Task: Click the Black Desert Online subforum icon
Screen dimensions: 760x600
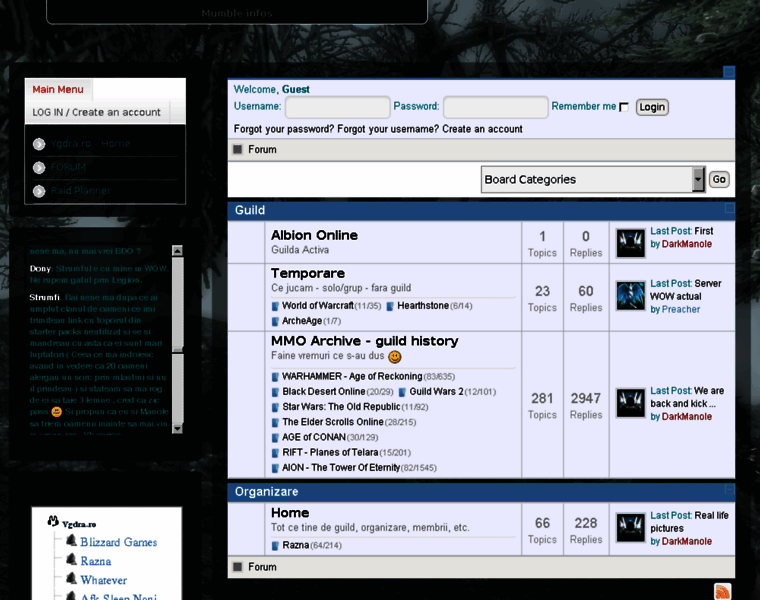Action: (275, 392)
